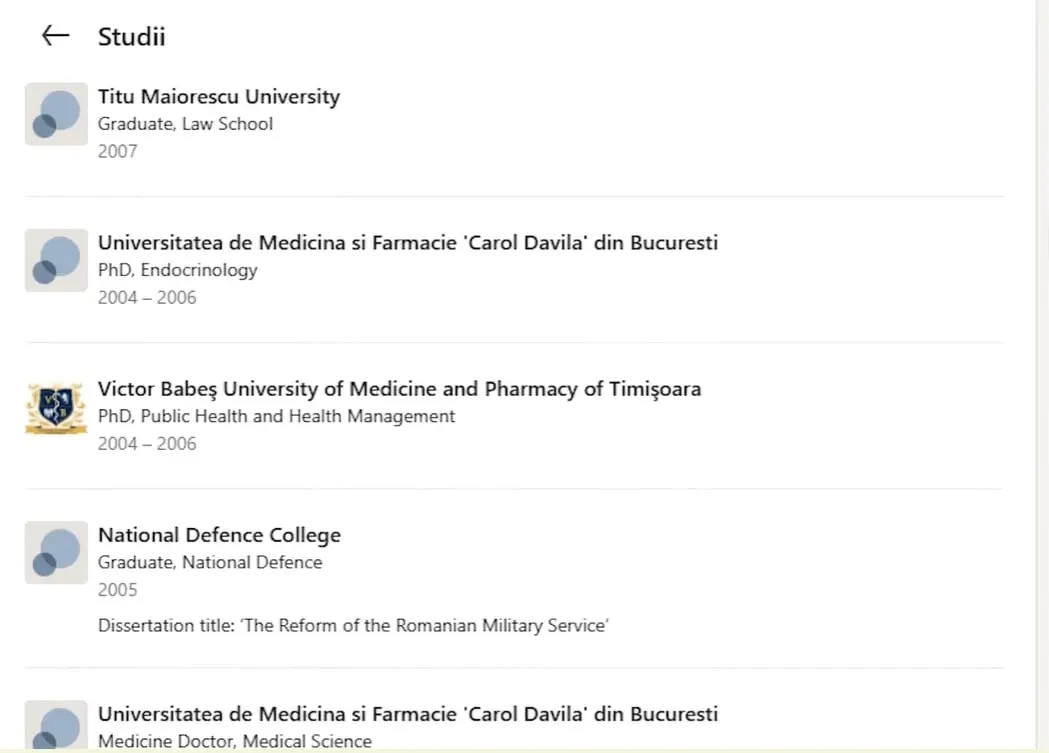Open Victor Babeş University crest logo
Image resolution: width=1049 pixels, height=753 pixels.
pyautogui.click(x=56, y=407)
